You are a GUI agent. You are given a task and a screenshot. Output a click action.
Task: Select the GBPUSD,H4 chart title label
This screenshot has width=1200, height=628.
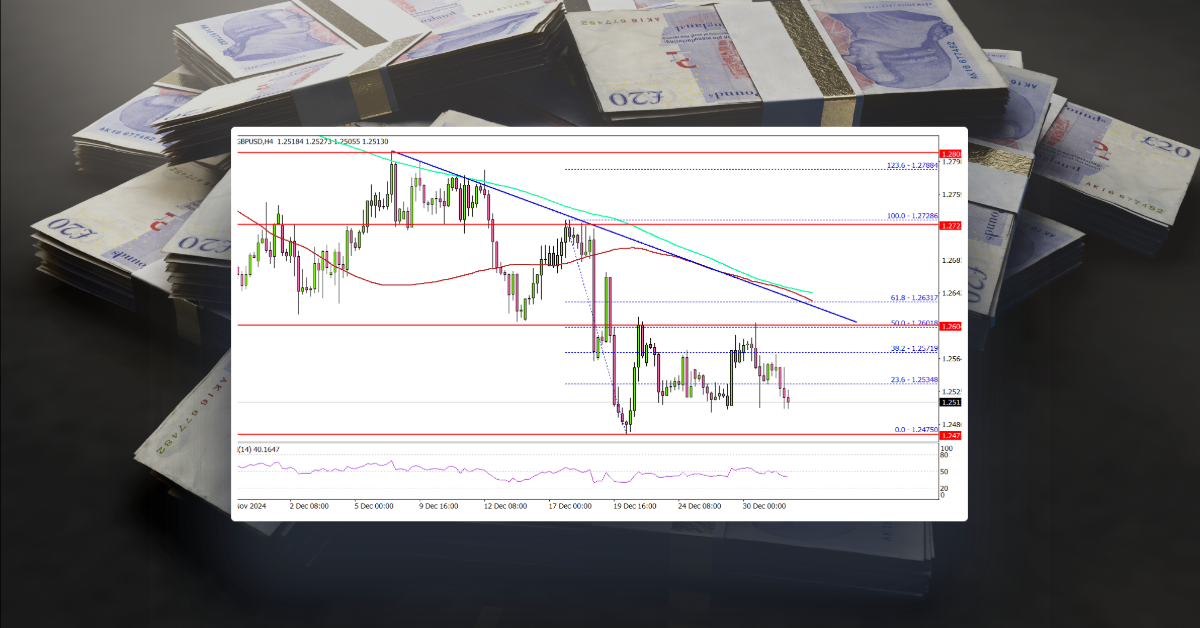tap(256, 141)
